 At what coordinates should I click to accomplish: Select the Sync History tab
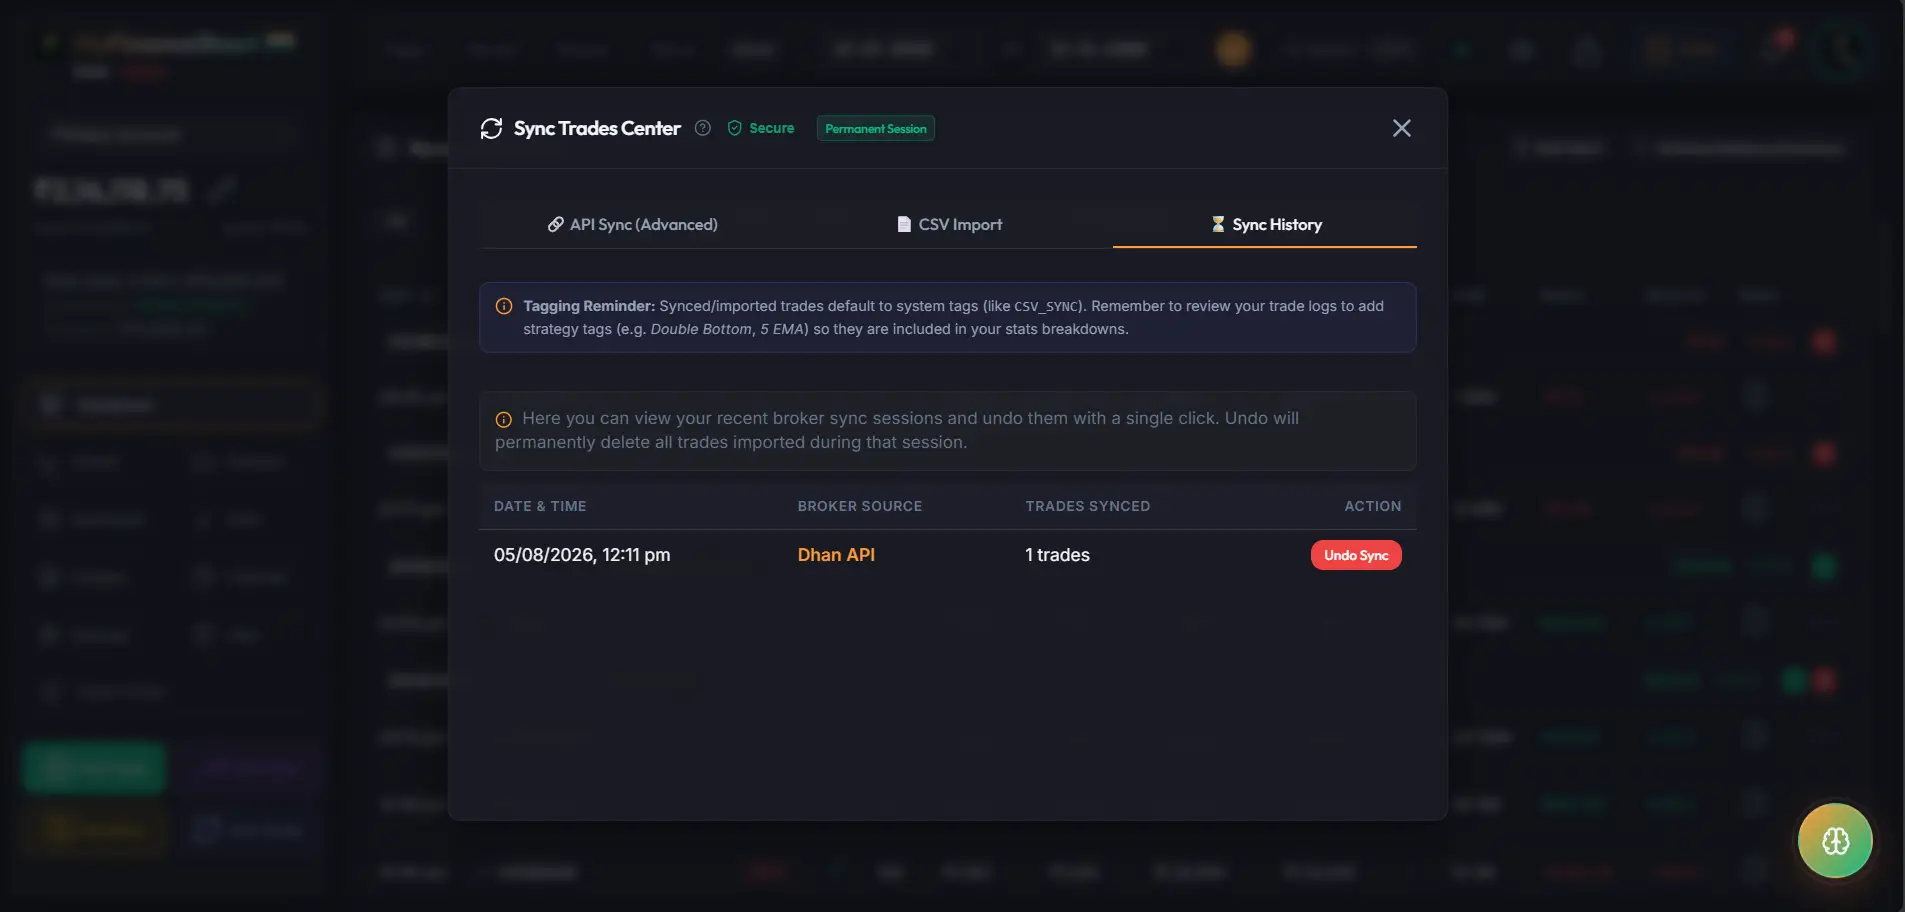[x=1265, y=224]
